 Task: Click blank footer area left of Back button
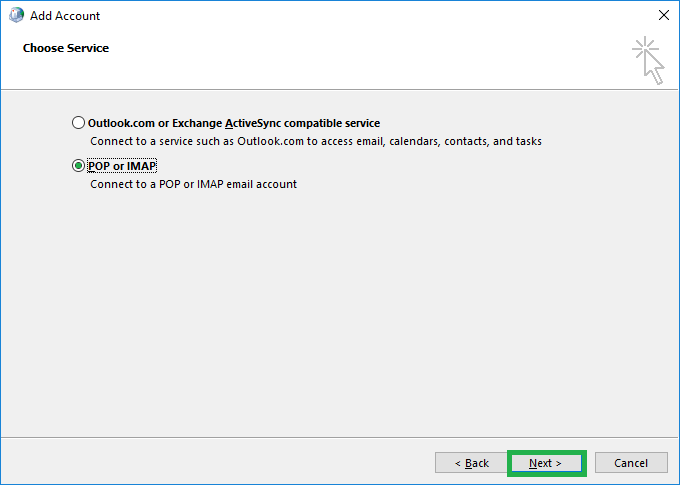217,462
